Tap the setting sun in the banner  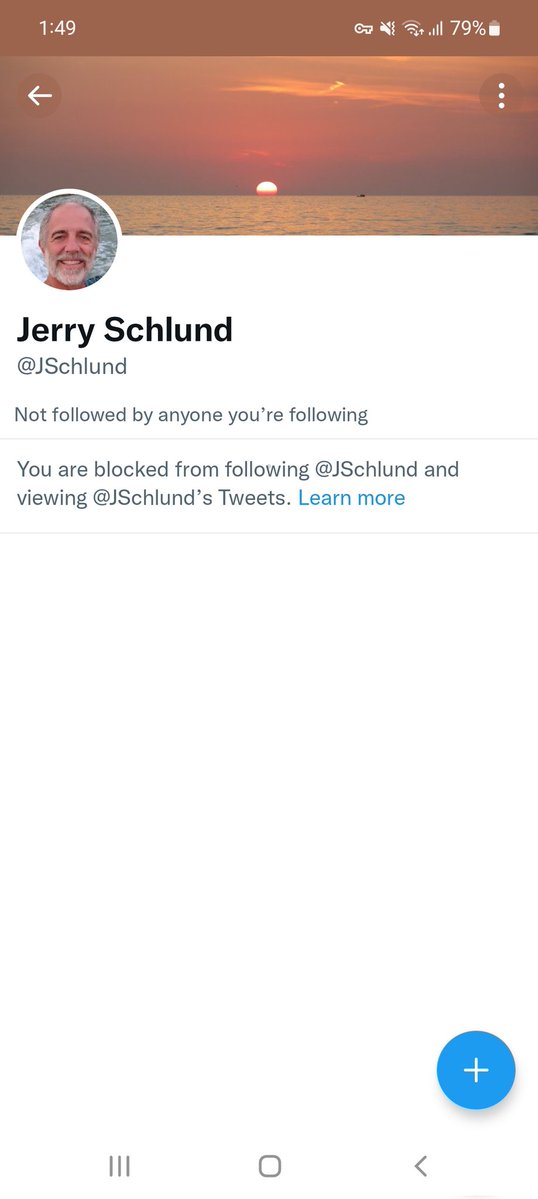coord(266,189)
